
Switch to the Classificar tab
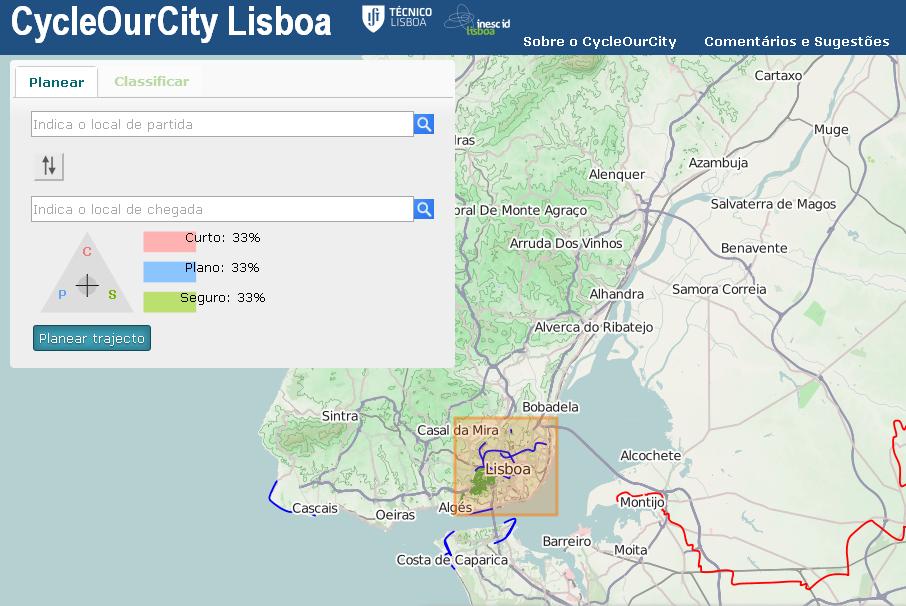151,81
